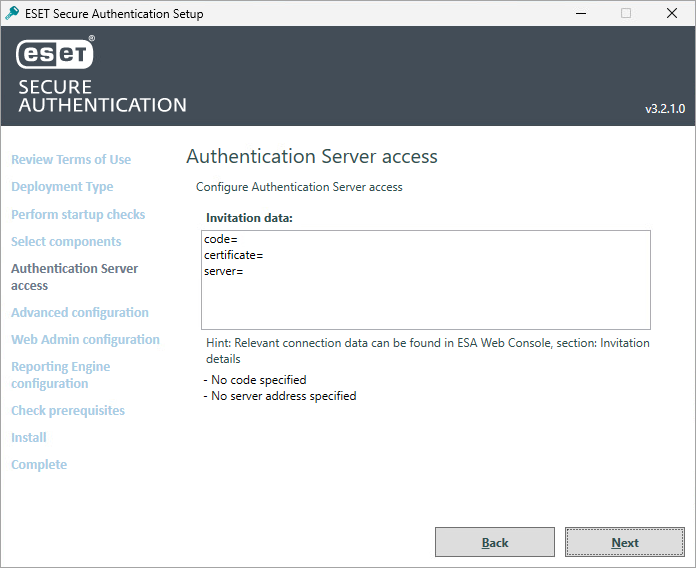
Task: Click the Install step in sidebar
Action: coord(29,438)
